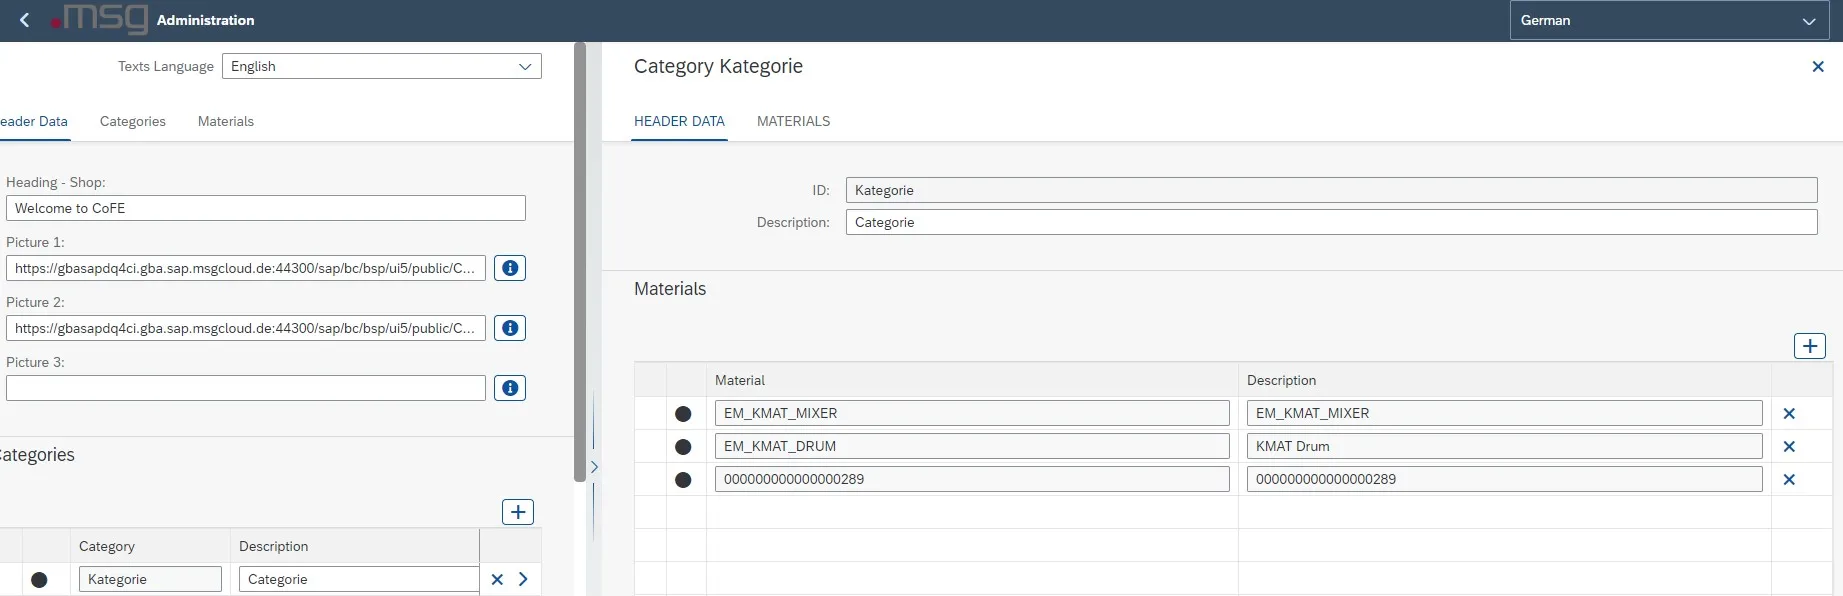Delete the EM_KMAT_MIXER material row

click(x=1789, y=414)
